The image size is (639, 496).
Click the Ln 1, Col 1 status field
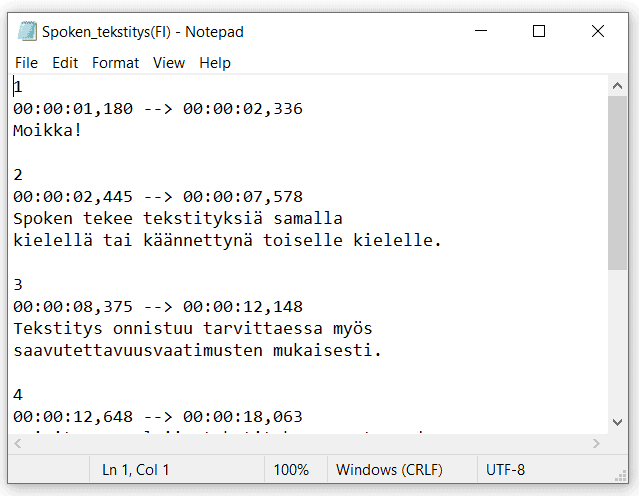click(x=135, y=470)
